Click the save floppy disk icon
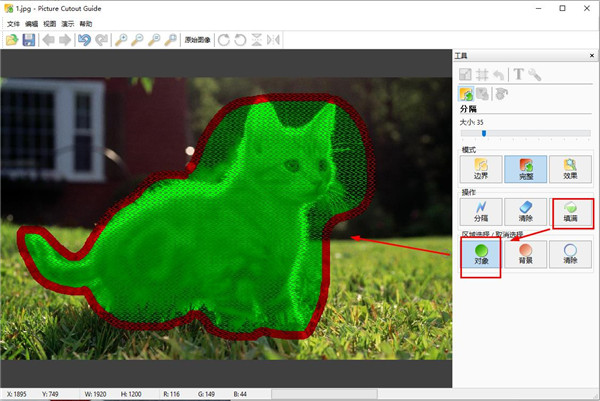This screenshot has height=401, width=600. [x=28, y=40]
